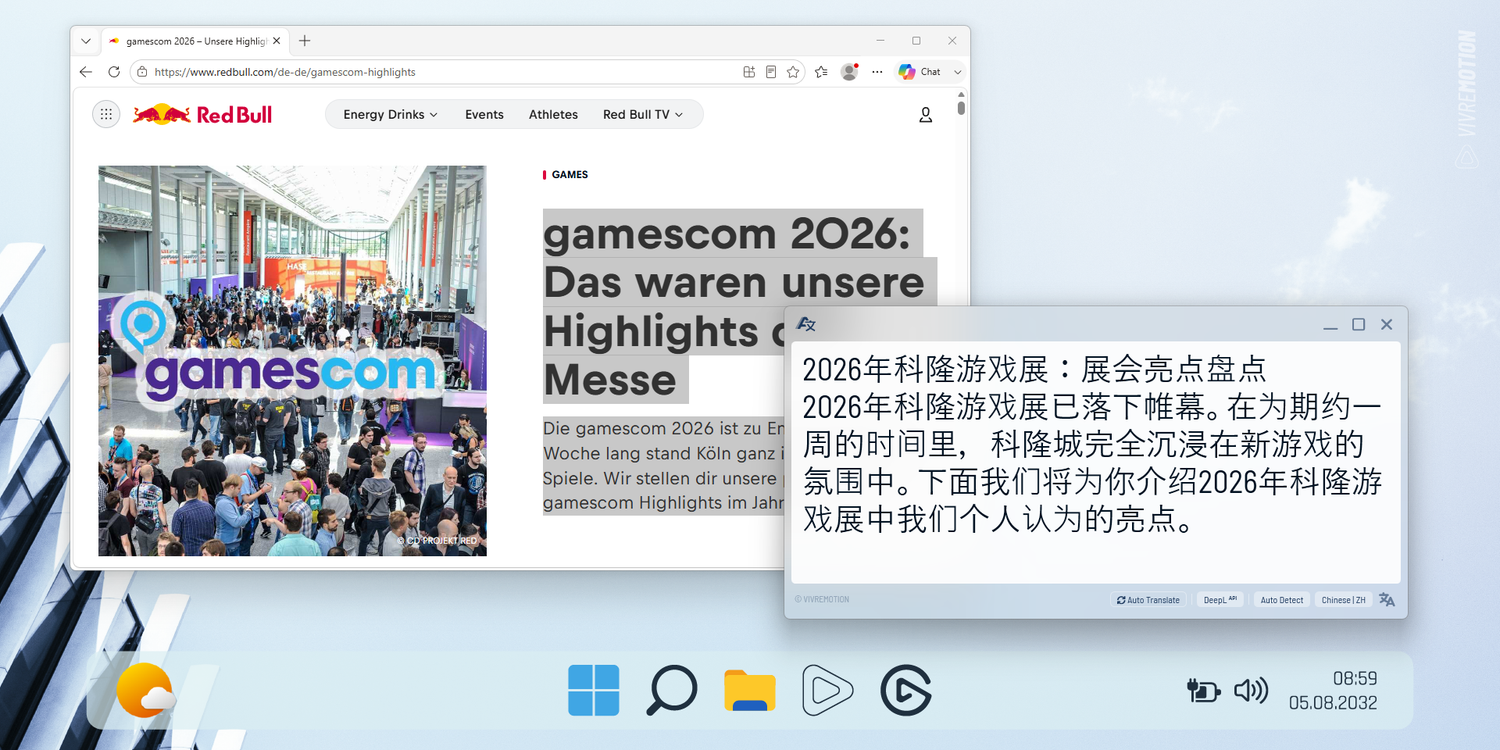Add this page to favorites with star icon
Image resolution: width=1500 pixels, height=750 pixels.
click(x=793, y=72)
